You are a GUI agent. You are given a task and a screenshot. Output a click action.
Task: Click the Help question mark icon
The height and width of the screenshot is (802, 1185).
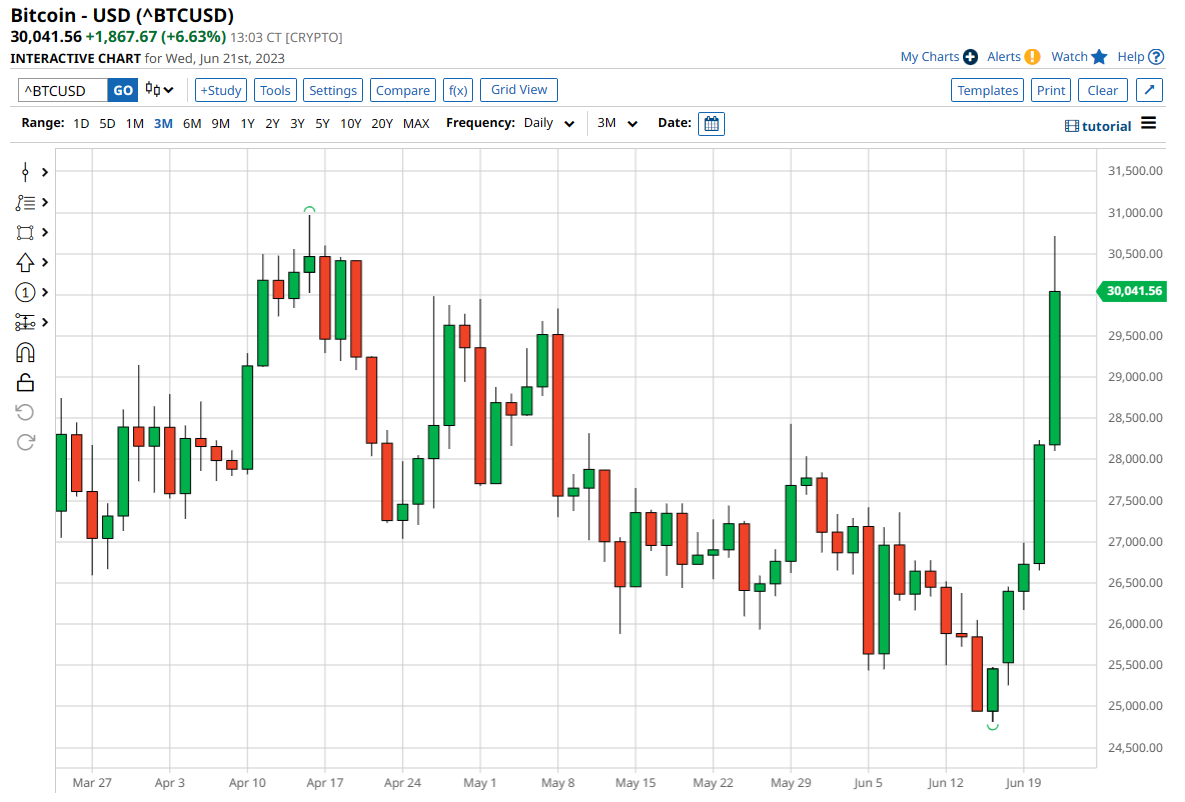pos(1156,57)
